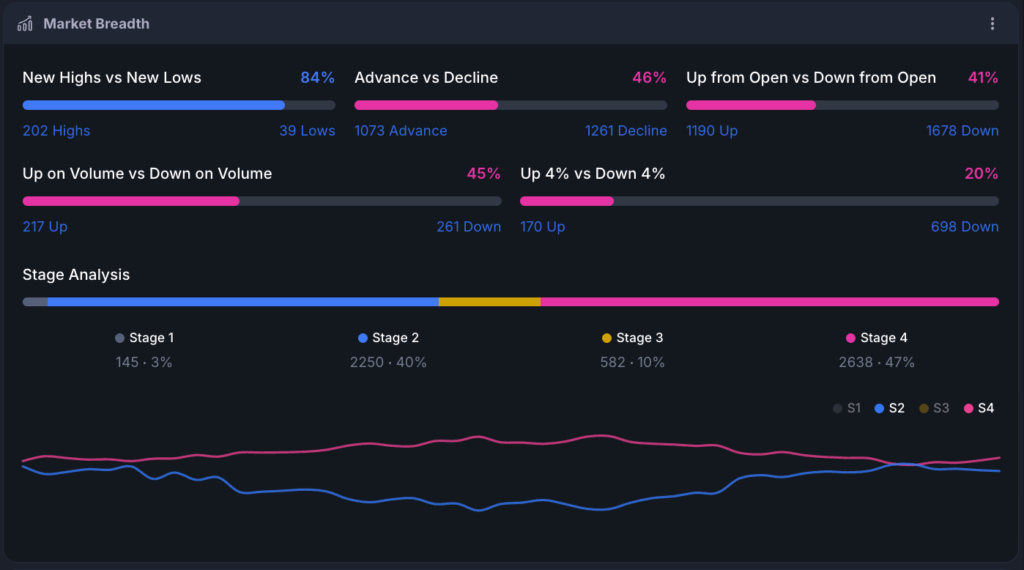
Task: Toggle the S4 series in chart legend
Action: point(979,408)
